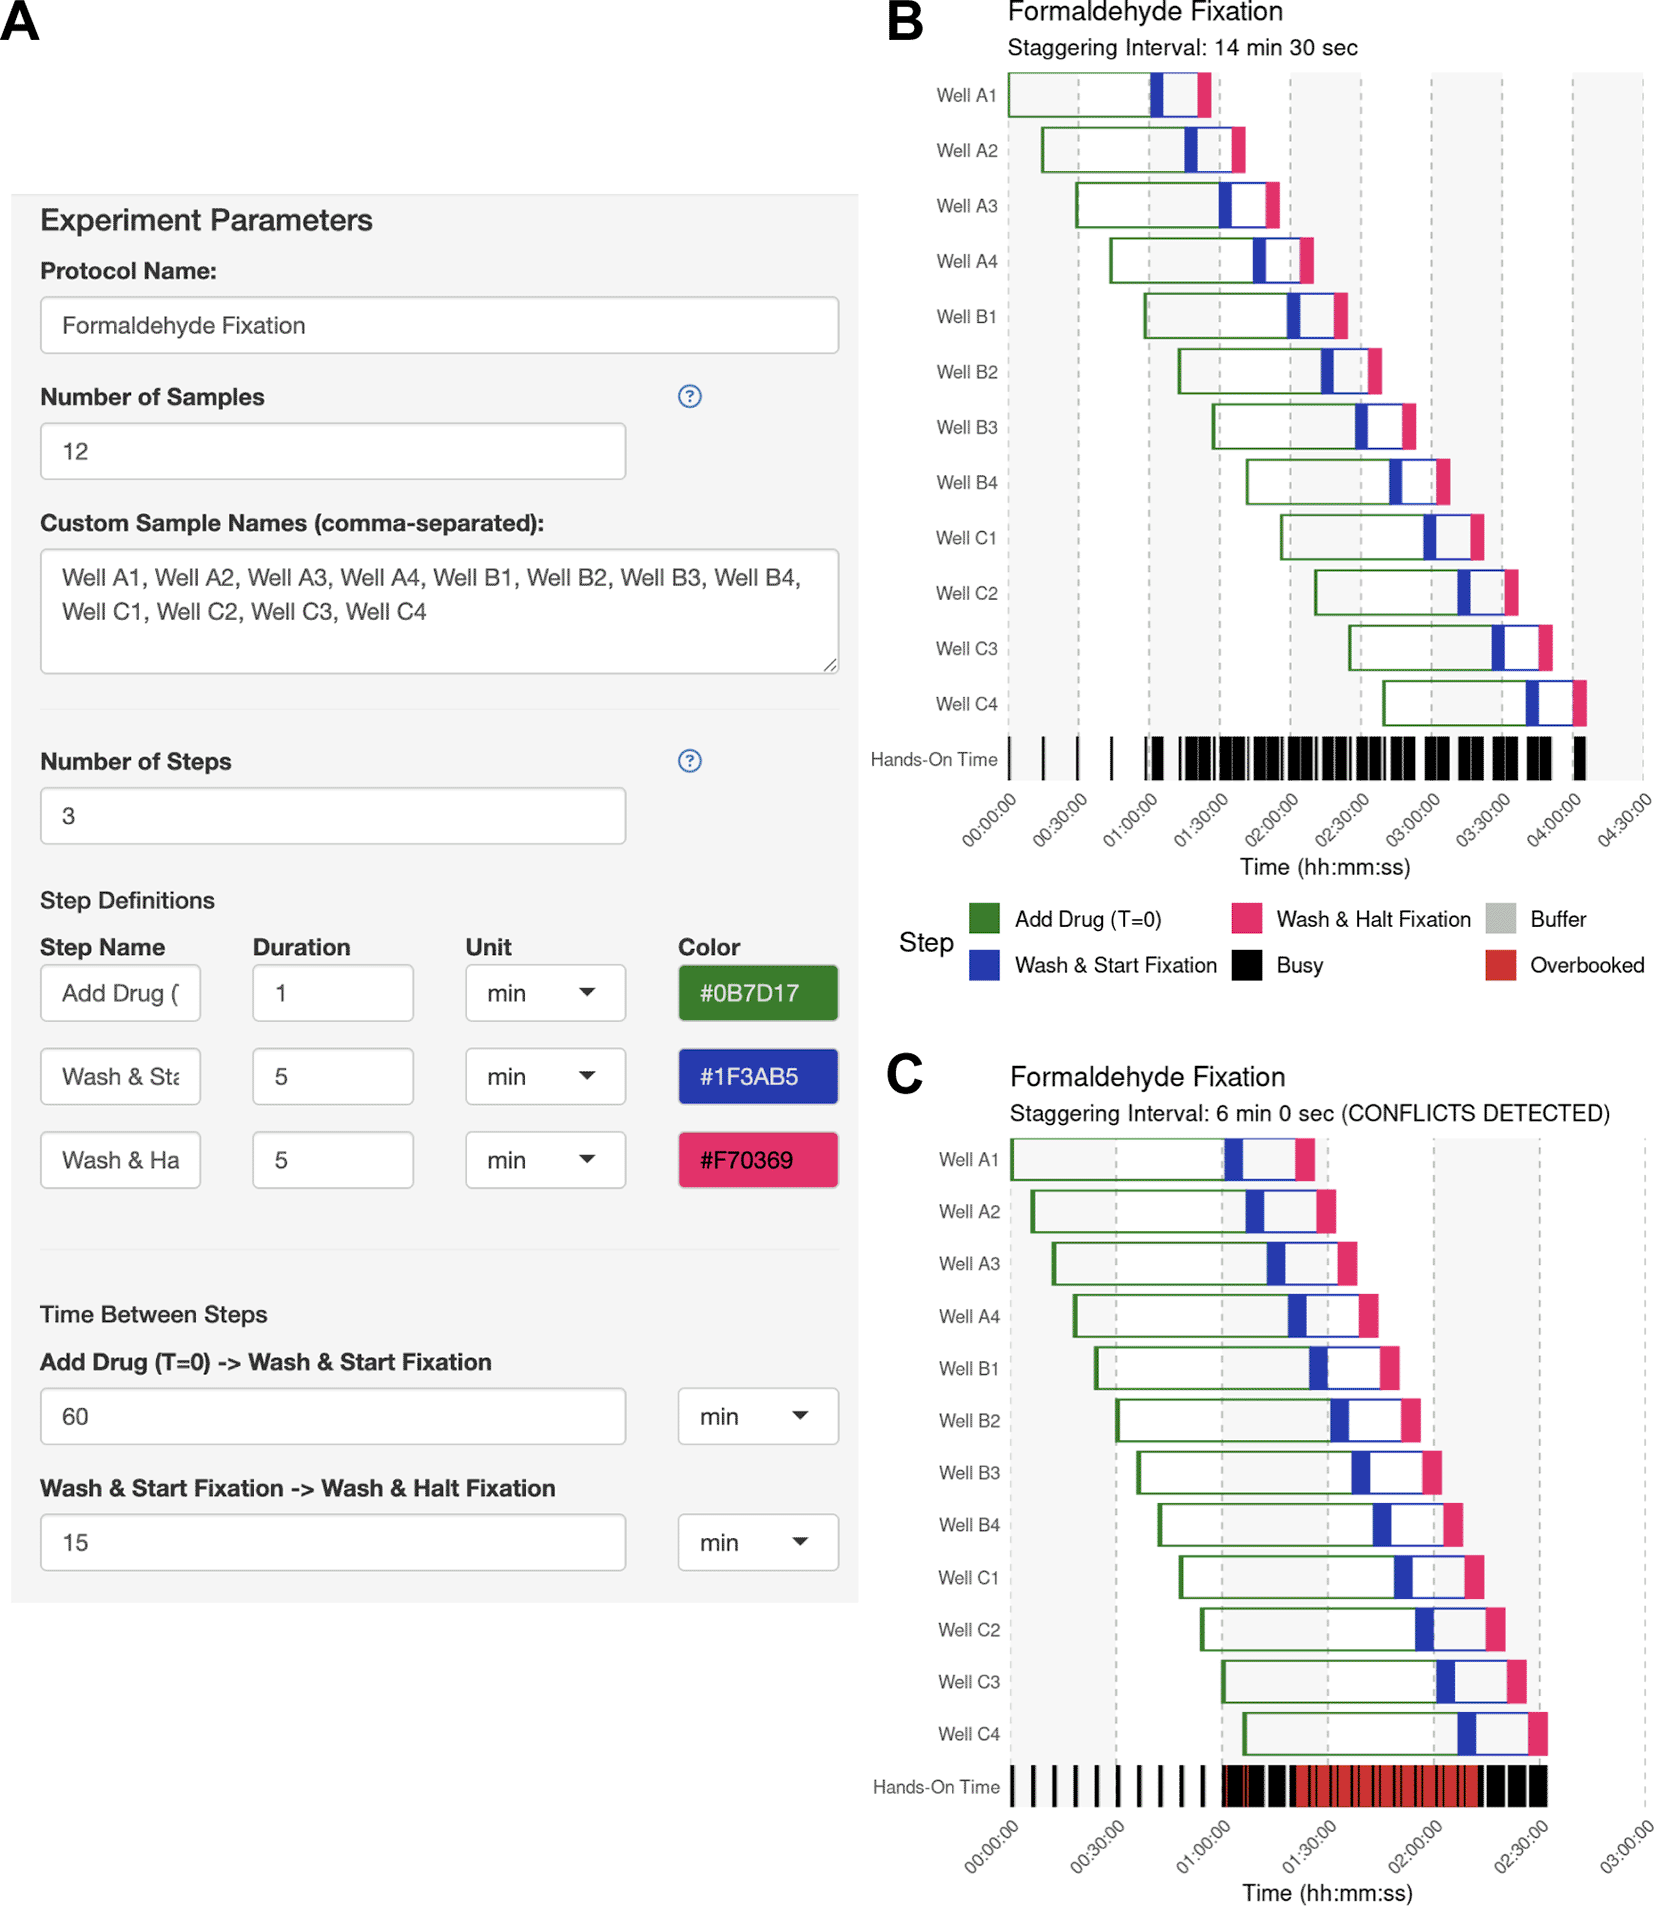Open the unit dropdown for Add Drug step
Viewport: 1654px width, 1906px height.
point(545,993)
